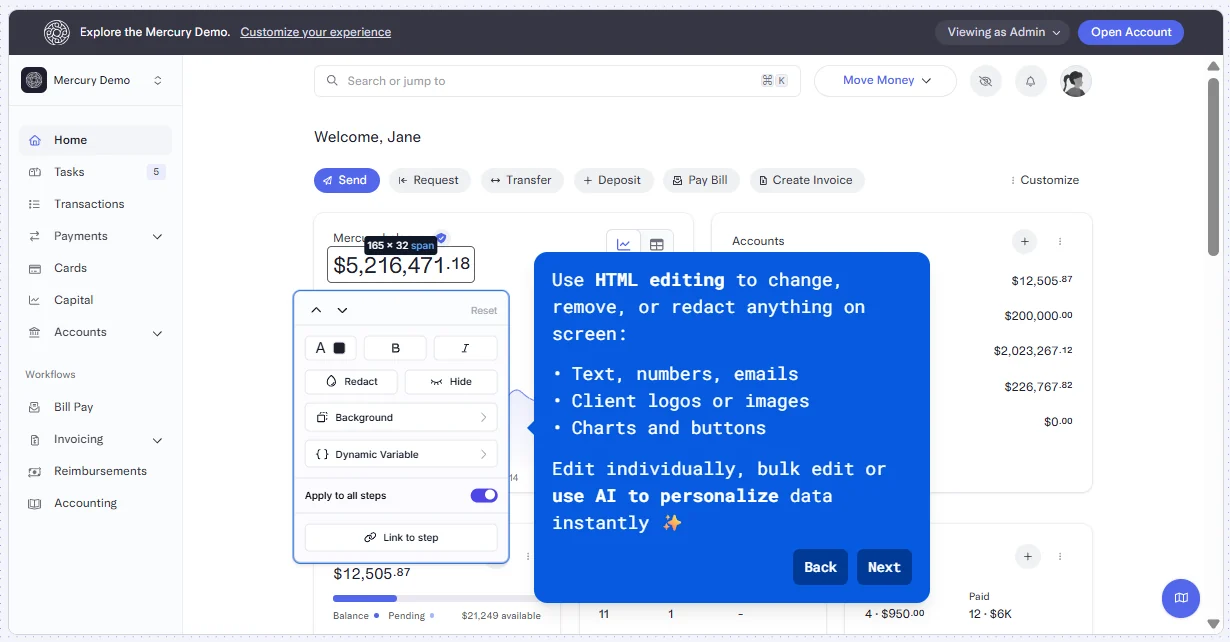Toggle Apply to all steps switch
This screenshot has width=1230, height=642.
click(x=484, y=495)
